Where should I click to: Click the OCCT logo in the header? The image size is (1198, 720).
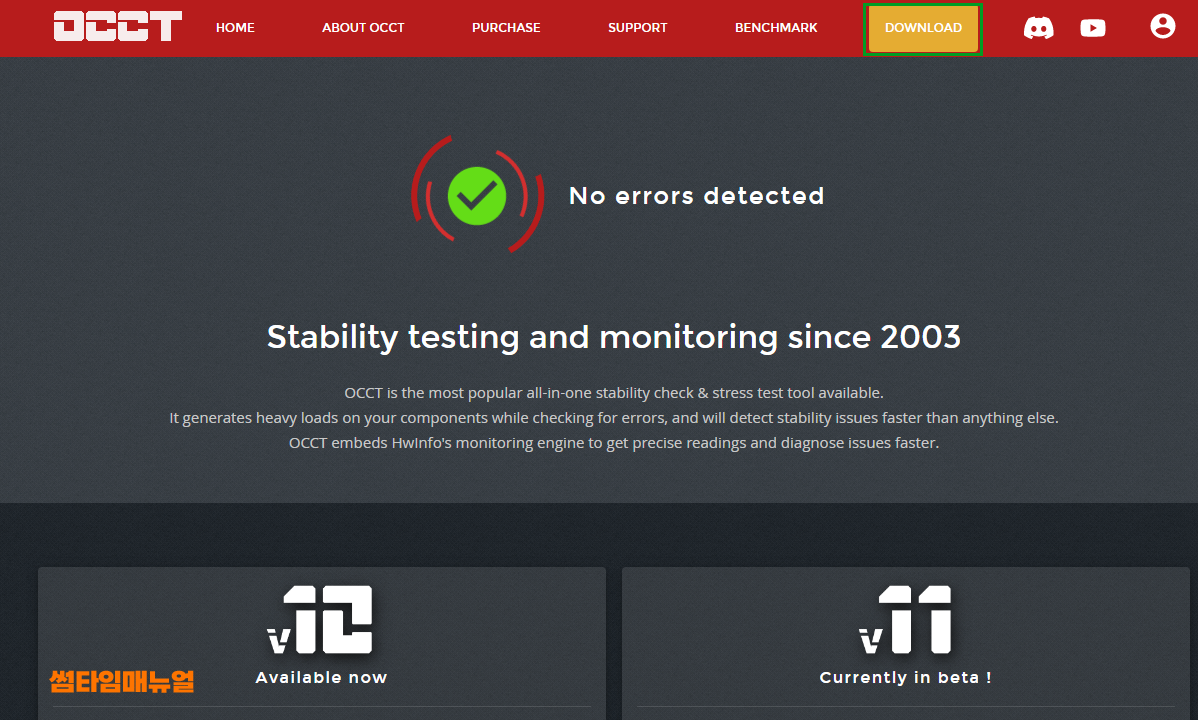118,27
